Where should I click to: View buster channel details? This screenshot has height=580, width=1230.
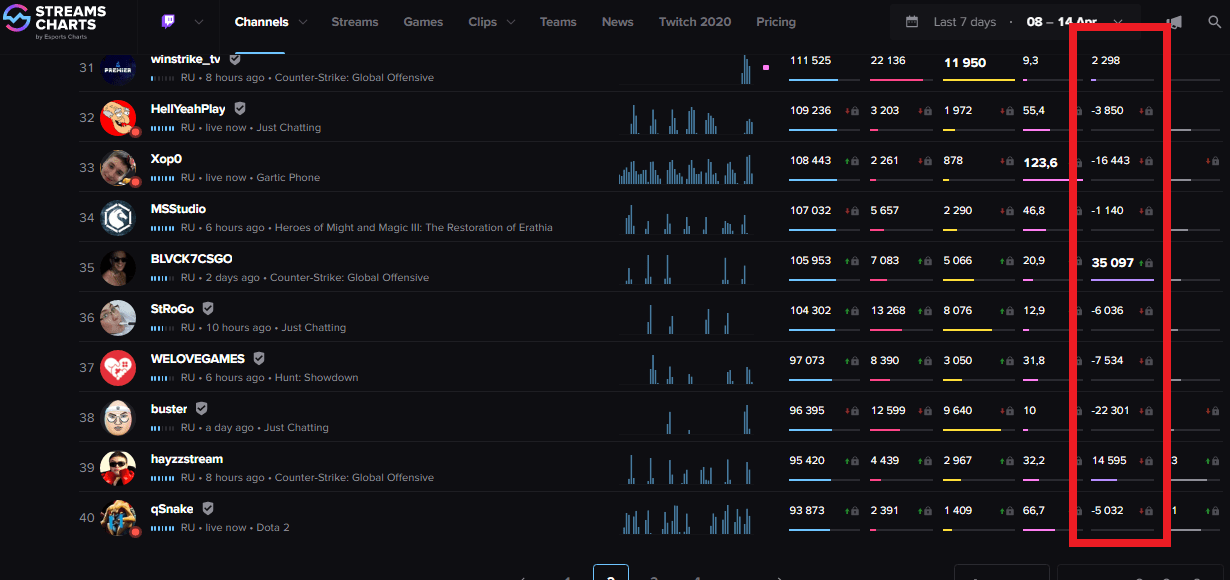tap(169, 409)
